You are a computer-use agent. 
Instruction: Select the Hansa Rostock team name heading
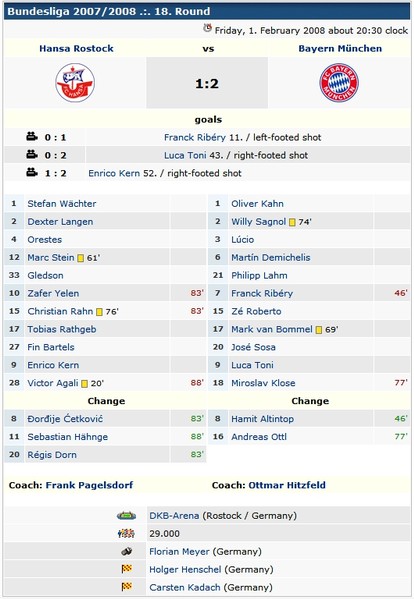coord(76,49)
